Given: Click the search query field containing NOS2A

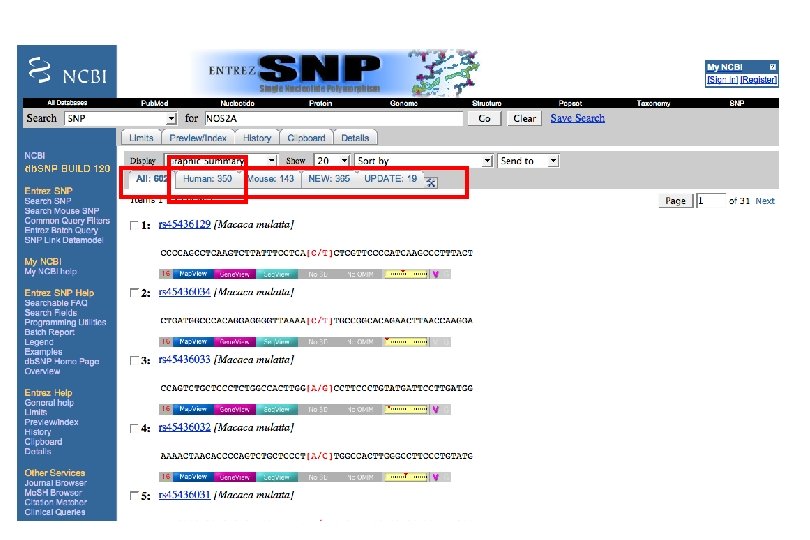Looking at the screenshot, I should coord(334,118).
